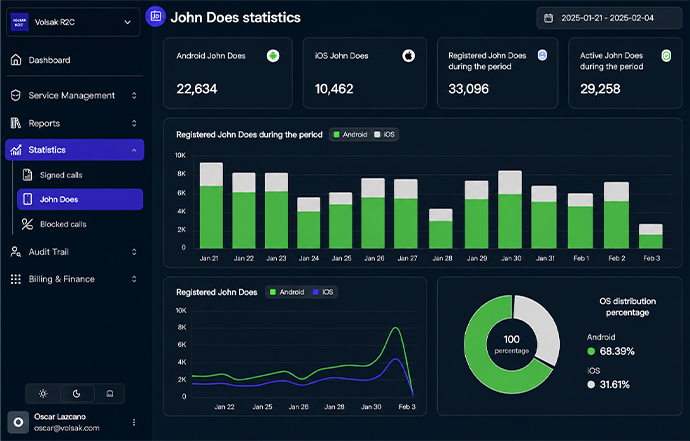Click the value 10,462
This screenshot has width=690, height=441.
click(334, 89)
